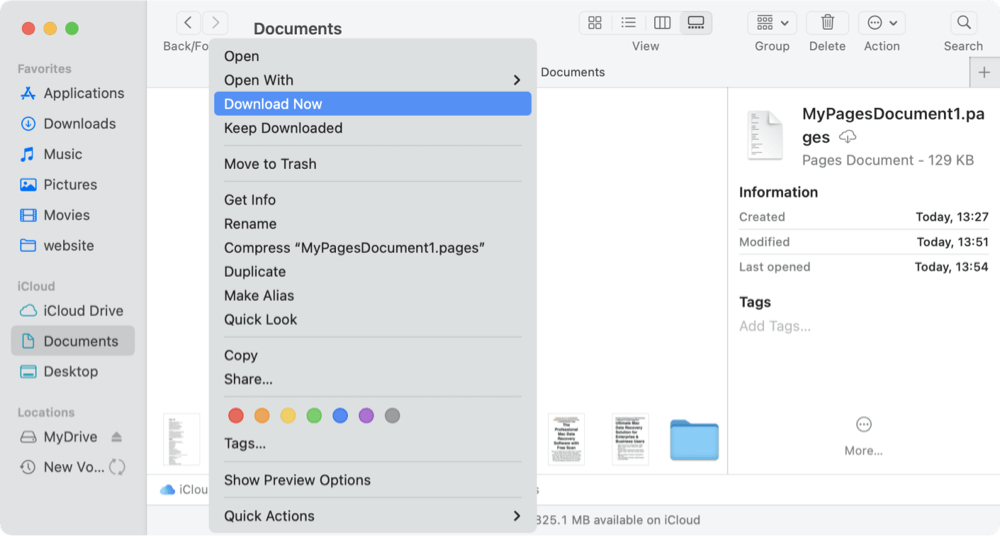
Task: Apply the purple tag color
Action: click(366, 416)
